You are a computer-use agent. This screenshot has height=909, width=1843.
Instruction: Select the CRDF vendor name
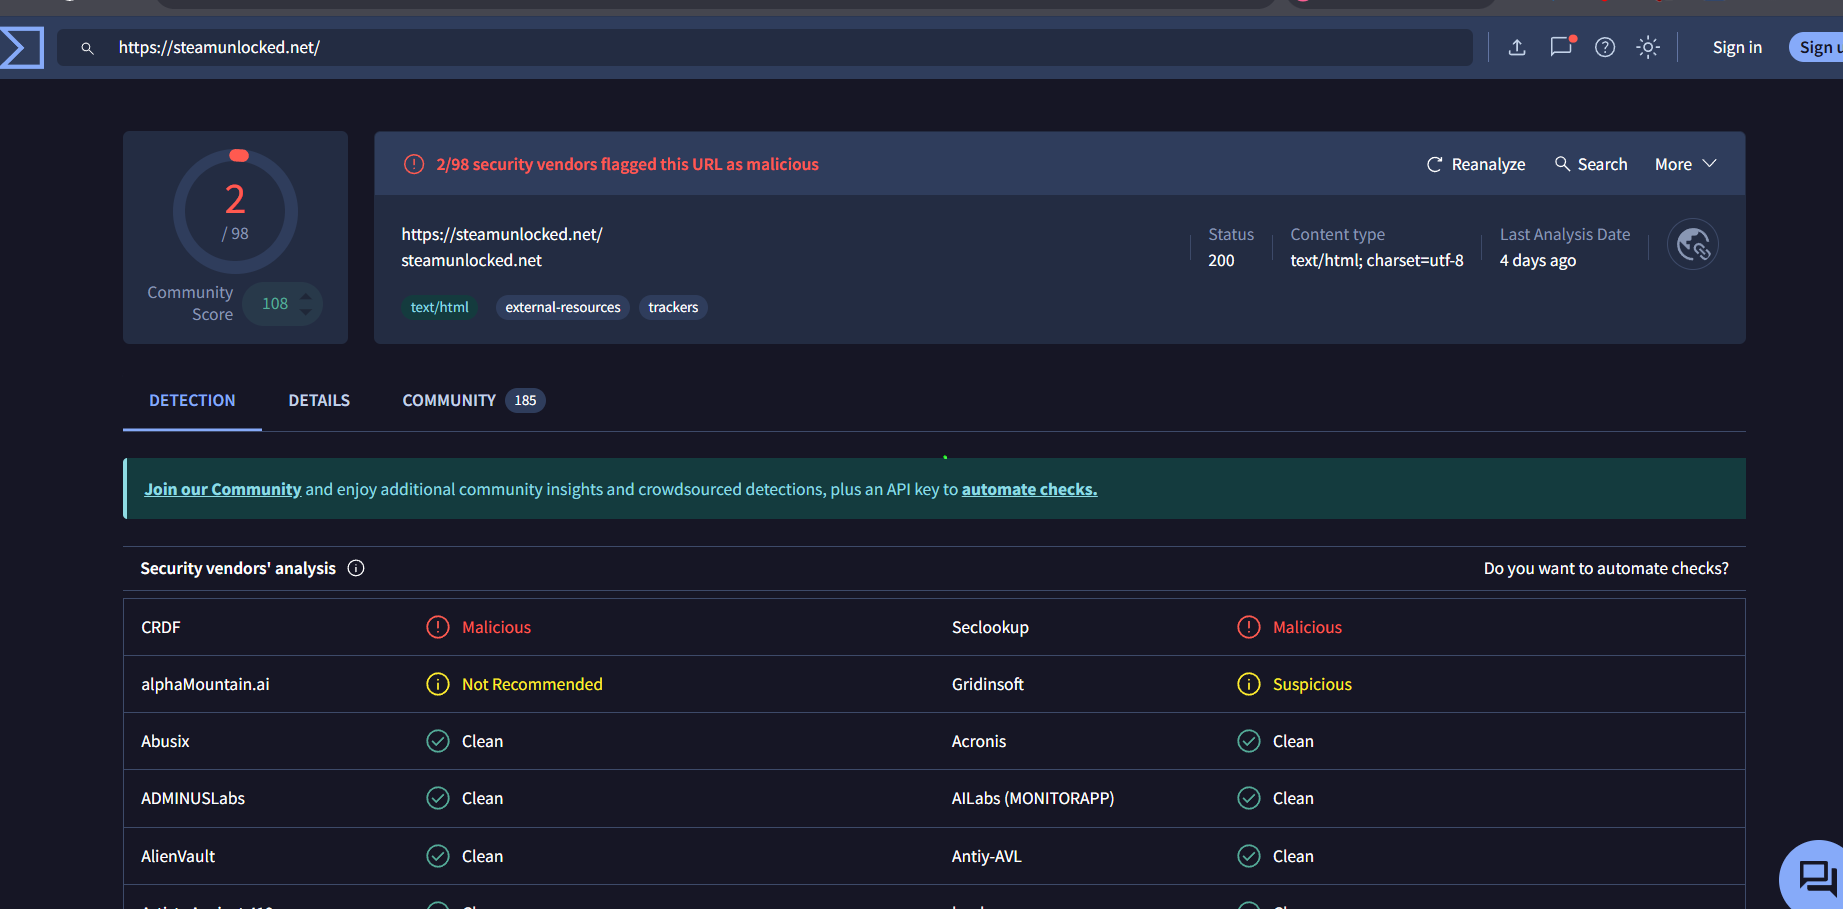pyautogui.click(x=161, y=627)
